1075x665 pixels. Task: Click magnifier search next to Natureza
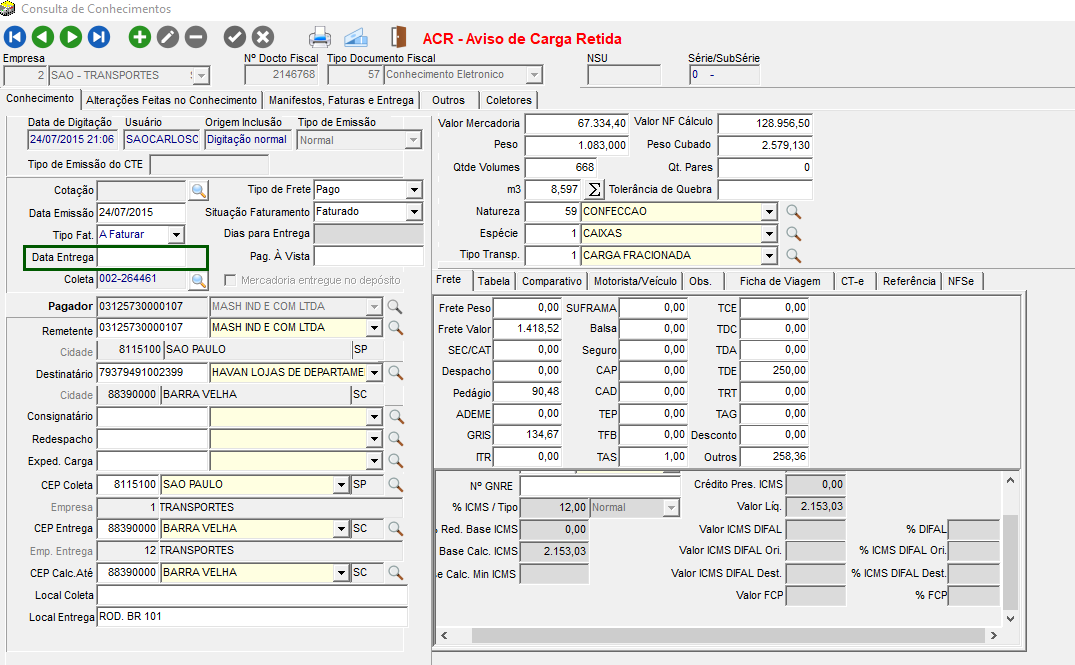pyautogui.click(x=793, y=212)
